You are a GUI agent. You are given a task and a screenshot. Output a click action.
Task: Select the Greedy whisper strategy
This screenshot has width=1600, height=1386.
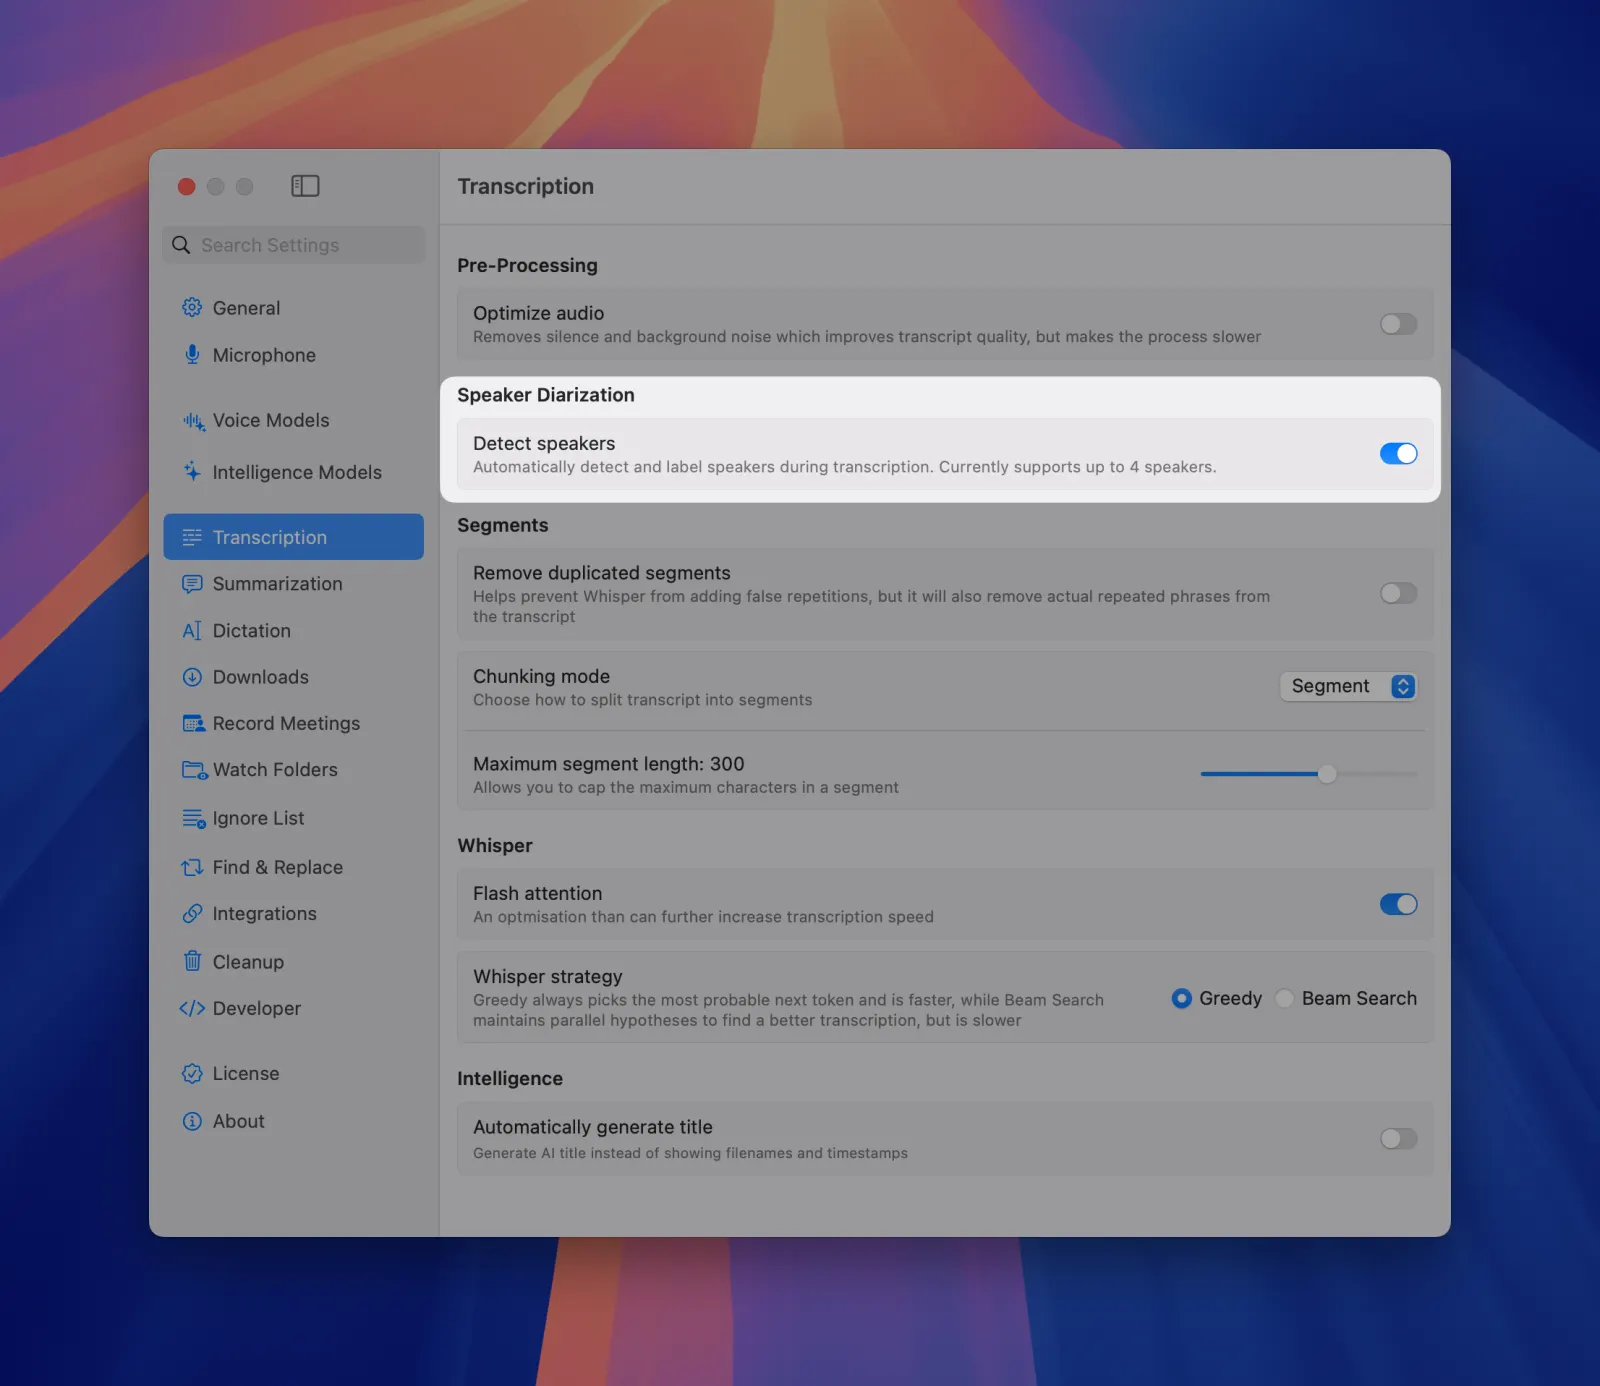[1181, 998]
